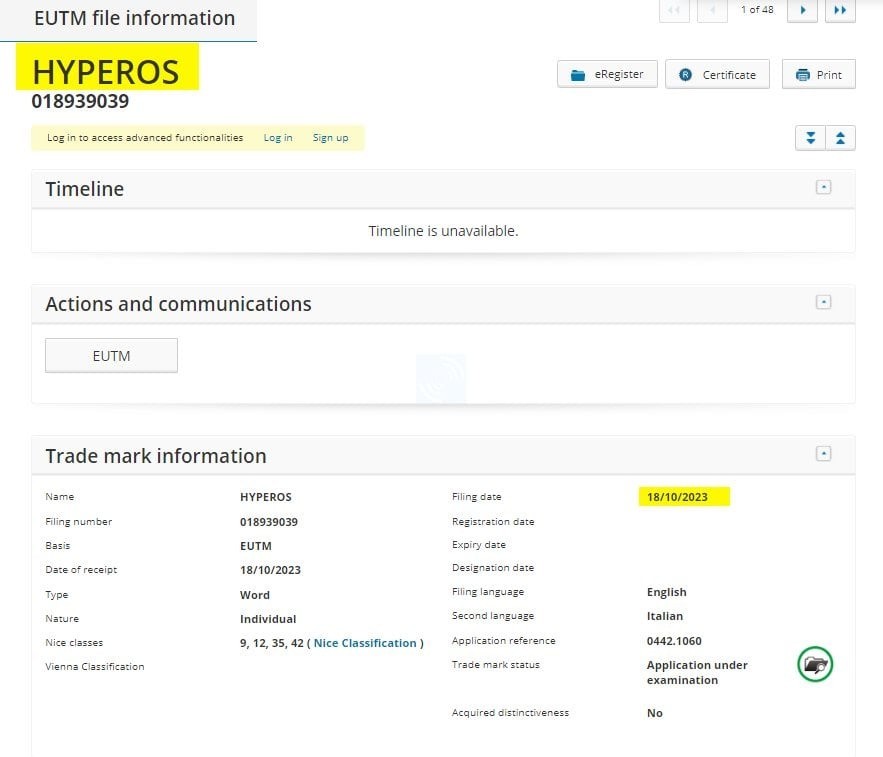Click the previous result arrow button
The height and width of the screenshot is (757, 883).
coord(711,10)
